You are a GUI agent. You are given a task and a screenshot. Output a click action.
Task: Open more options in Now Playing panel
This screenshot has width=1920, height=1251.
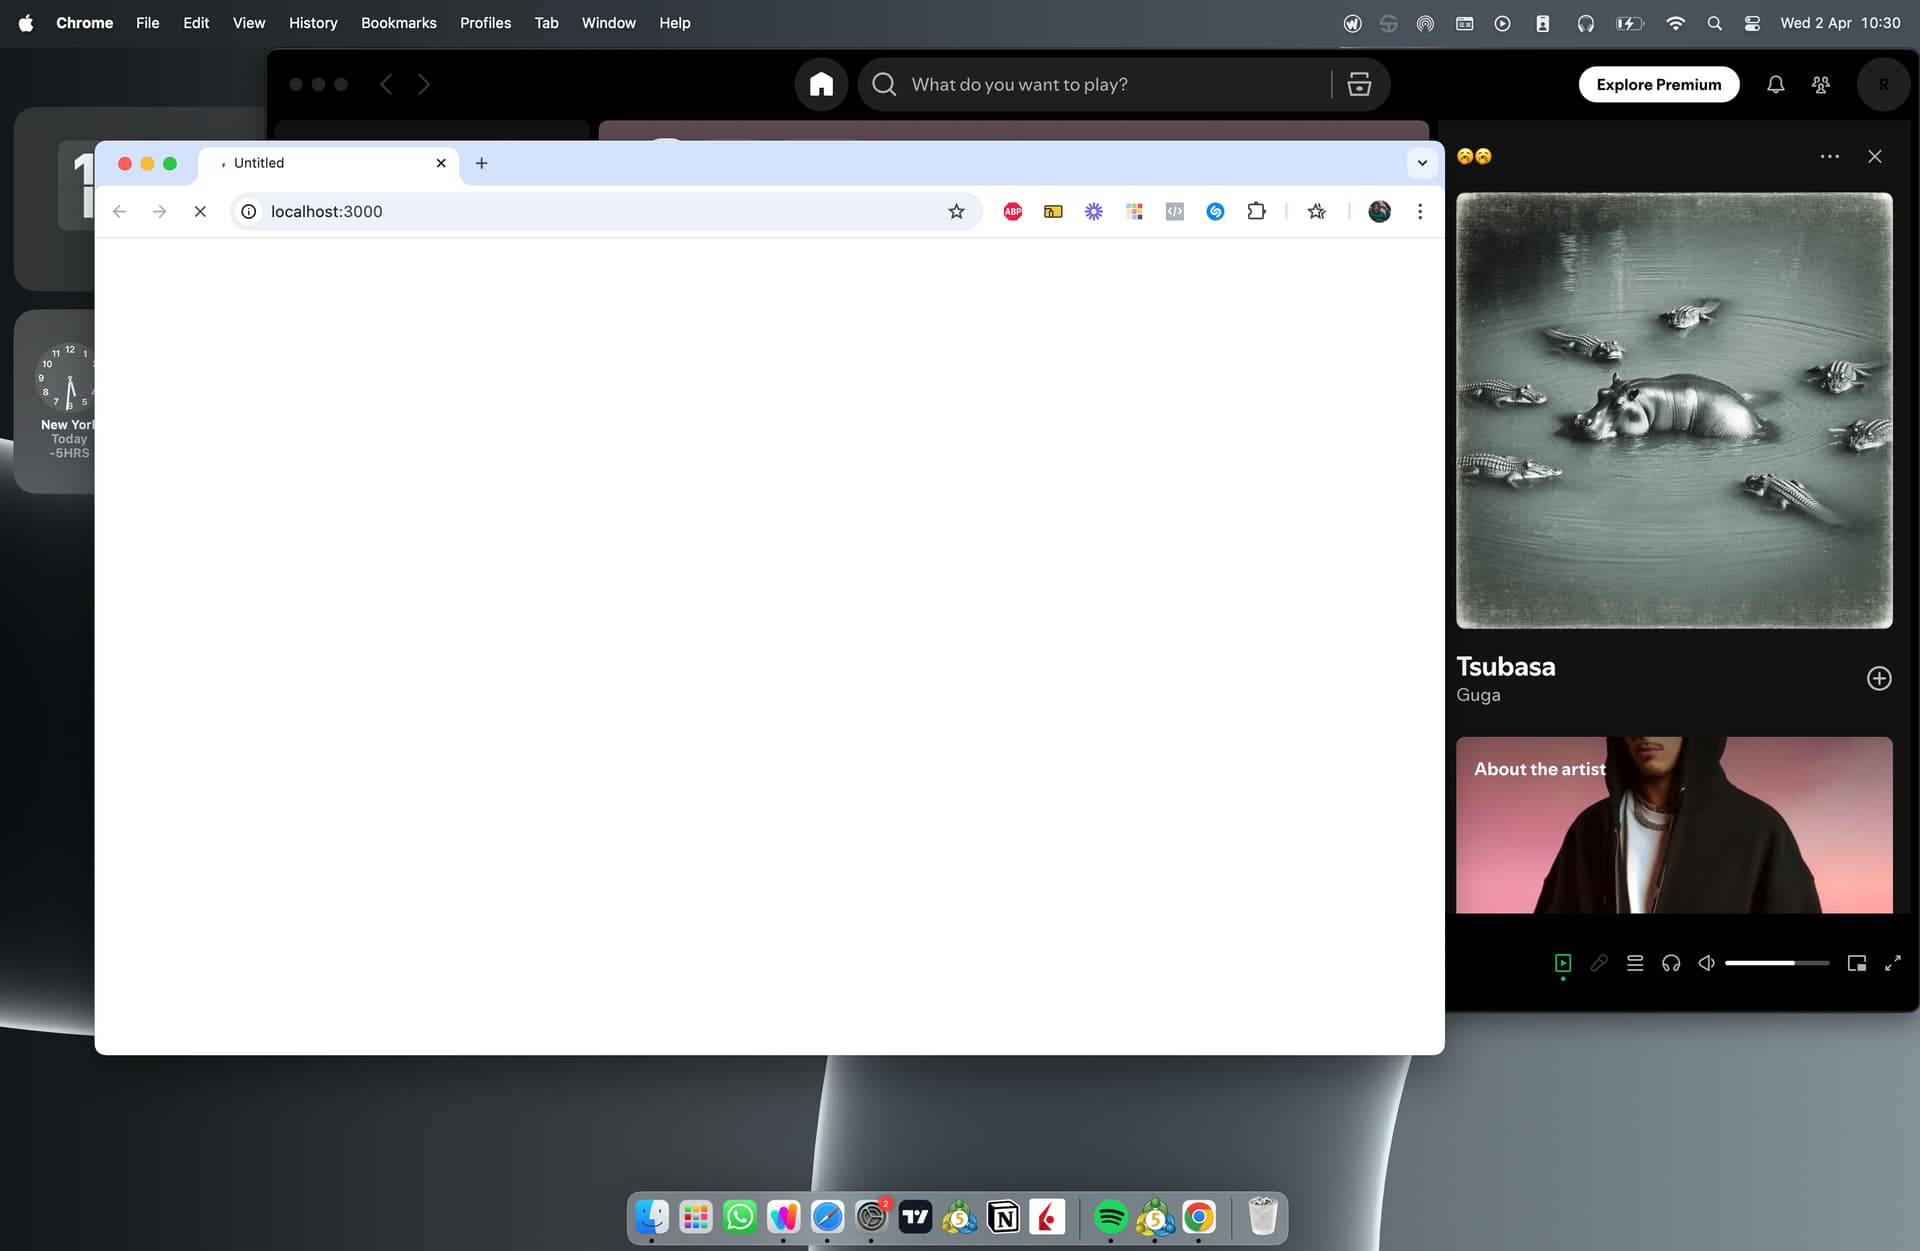1829,157
